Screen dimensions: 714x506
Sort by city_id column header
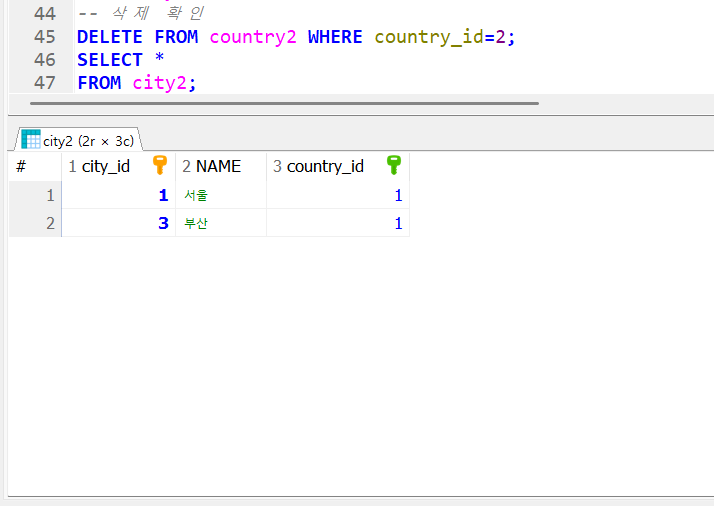click(x=118, y=166)
